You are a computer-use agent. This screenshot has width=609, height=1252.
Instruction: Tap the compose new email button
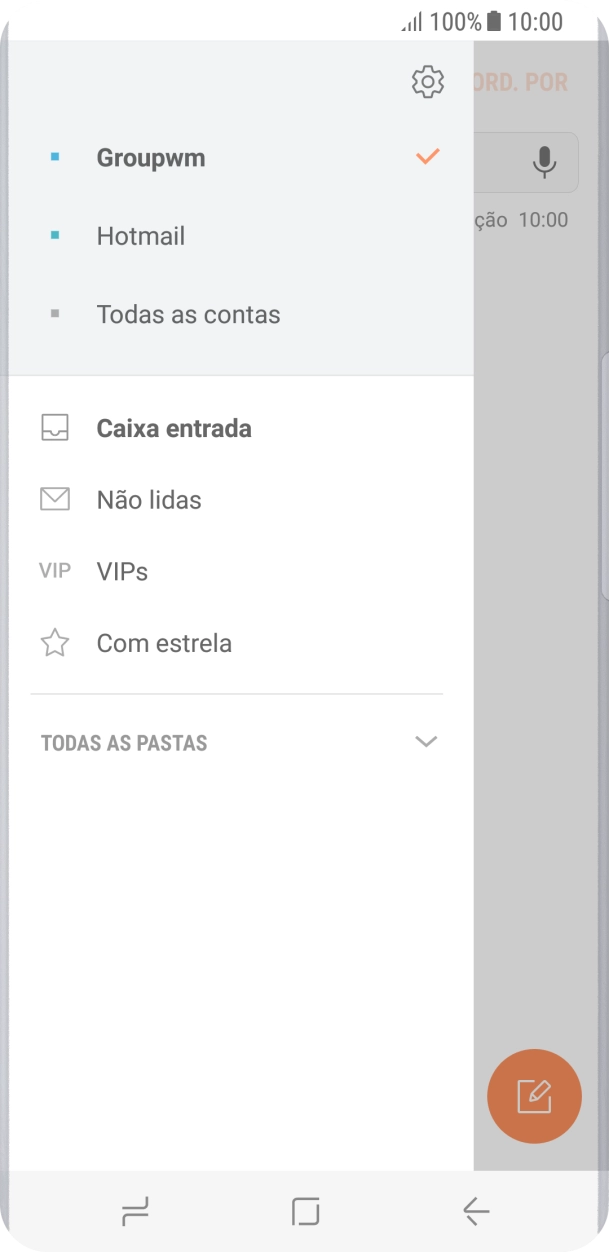tap(535, 1096)
